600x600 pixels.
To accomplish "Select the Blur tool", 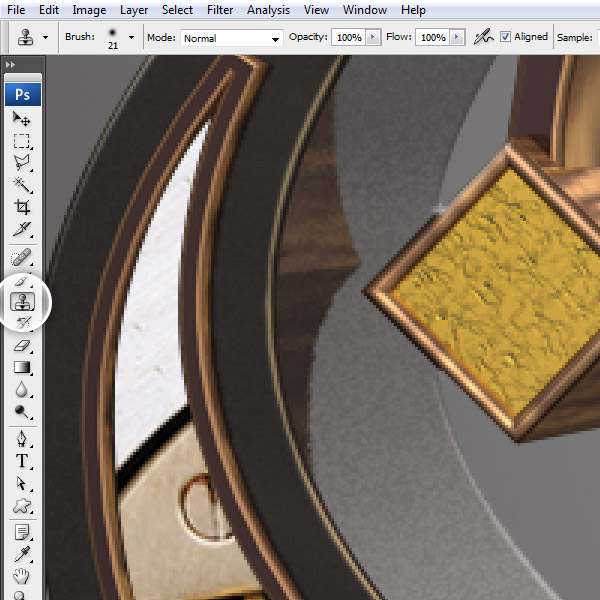I will [22, 390].
